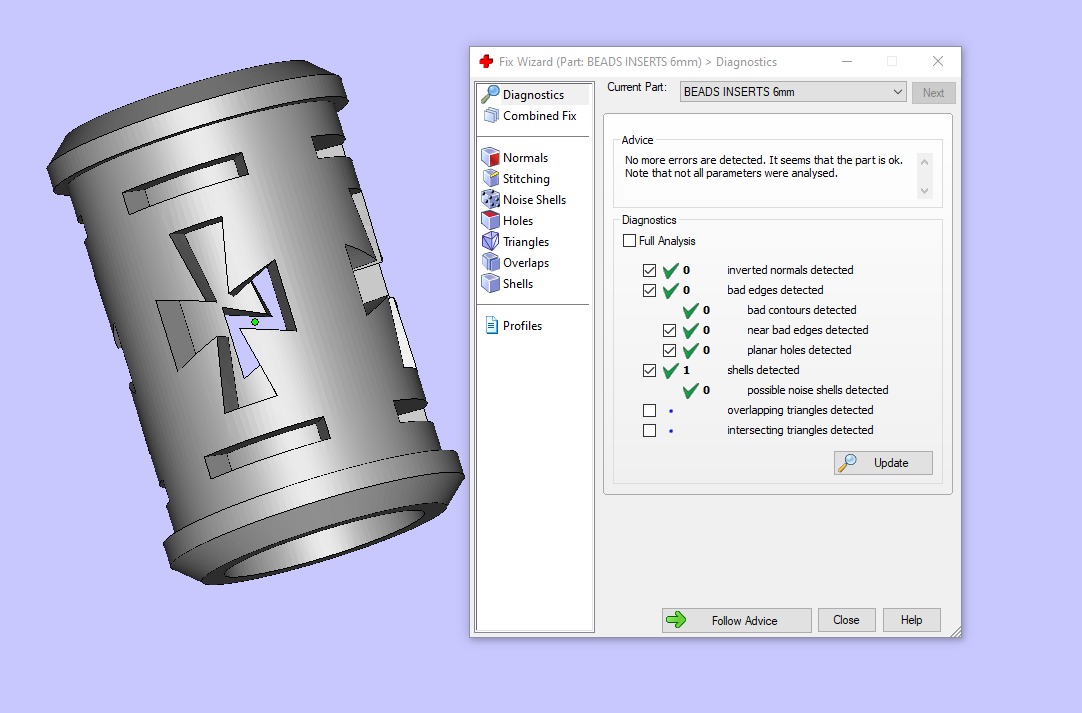This screenshot has height=713, width=1082.
Task: Click the dialog's resize grip corner
Action: [x=956, y=632]
